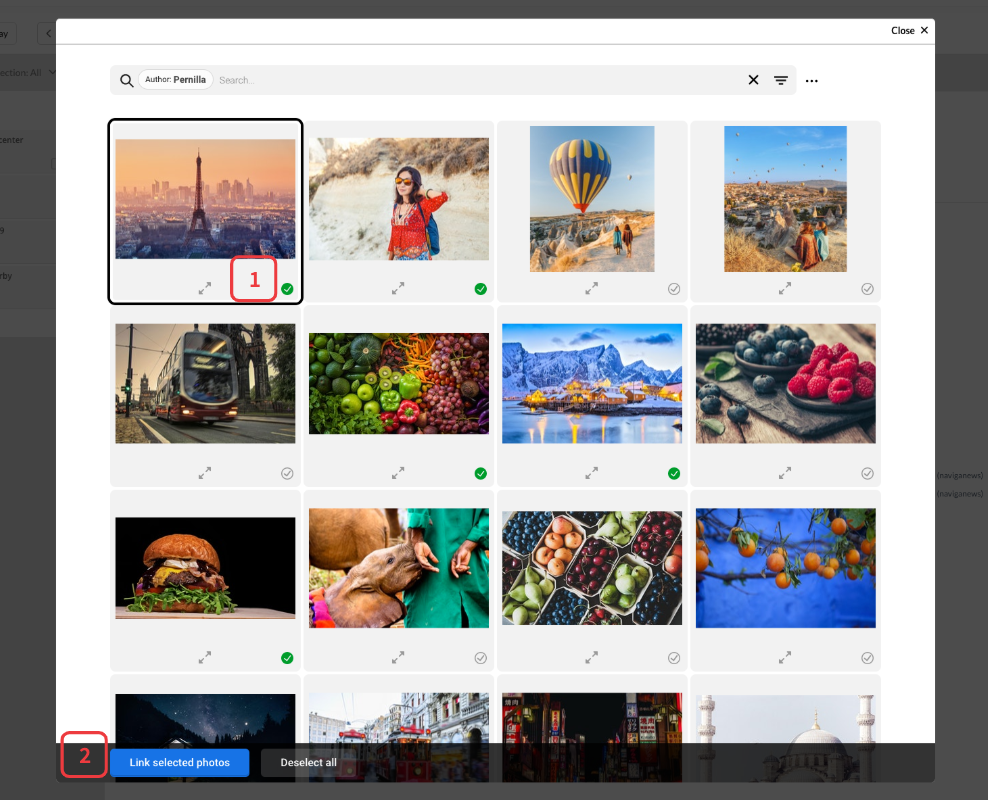Select the Cappadocia landscape photo checkmark

[x=867, y=288]
